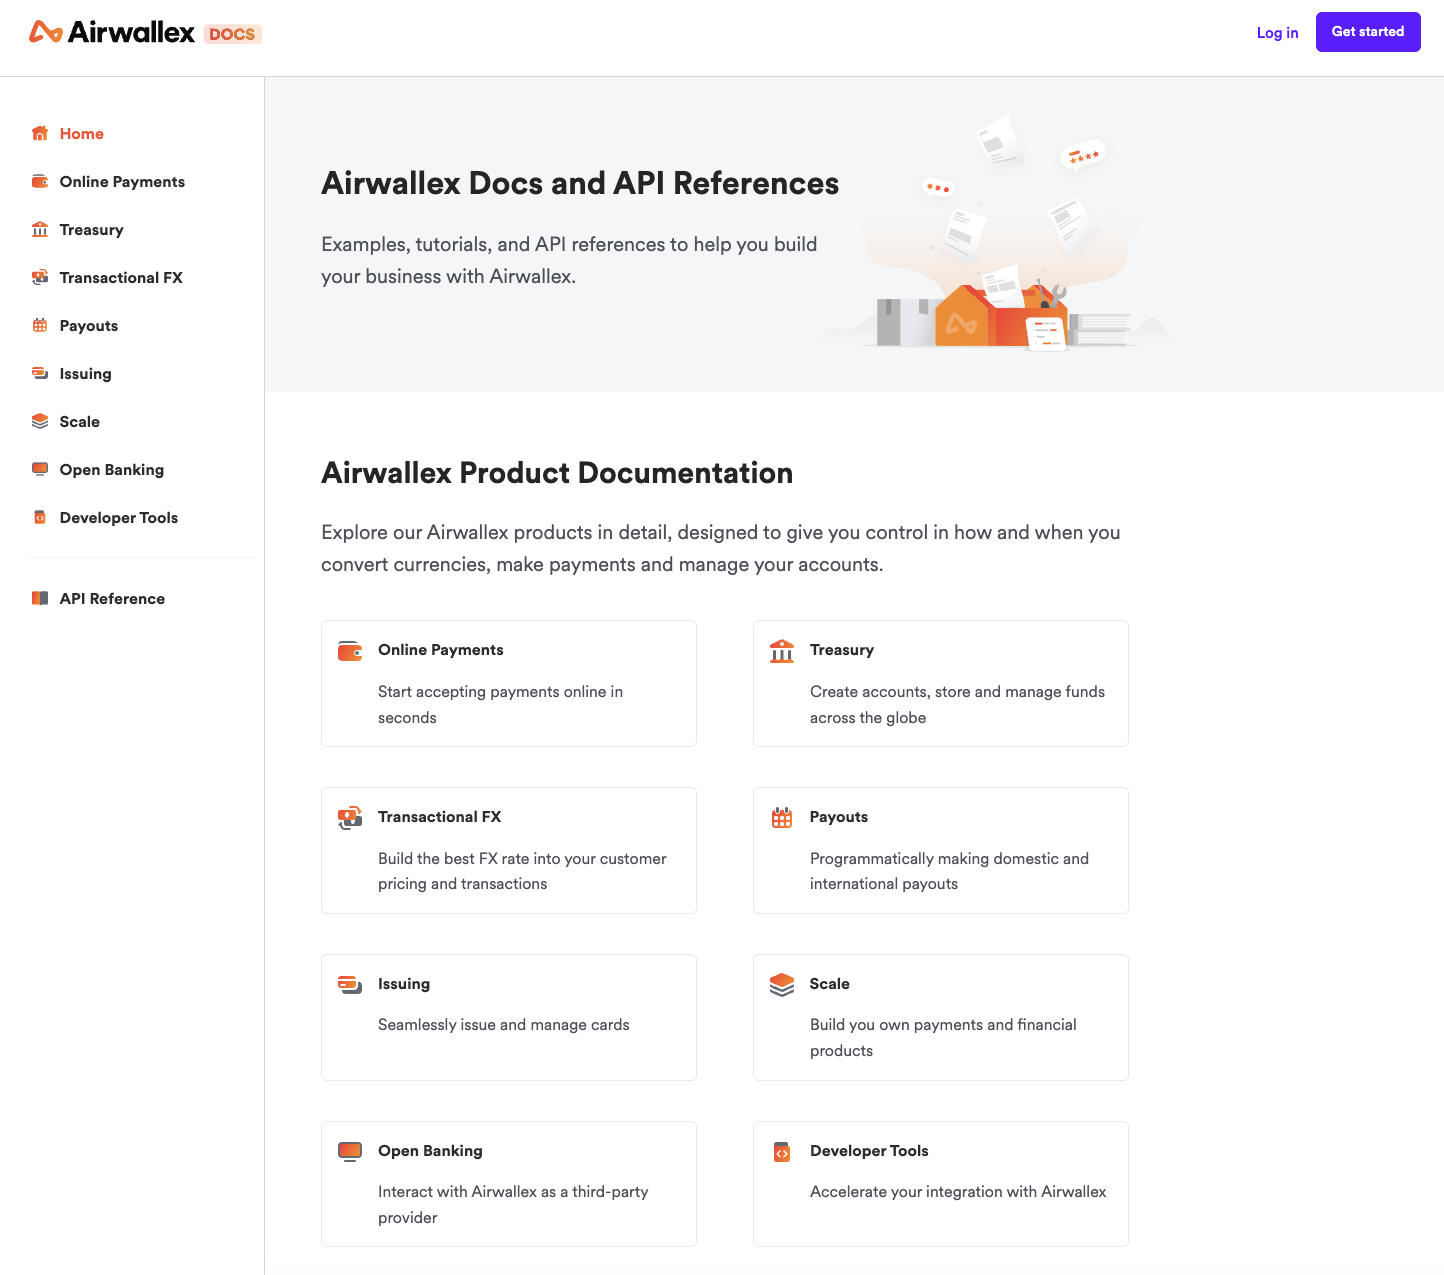Click the Log in link

point(1277,33)
